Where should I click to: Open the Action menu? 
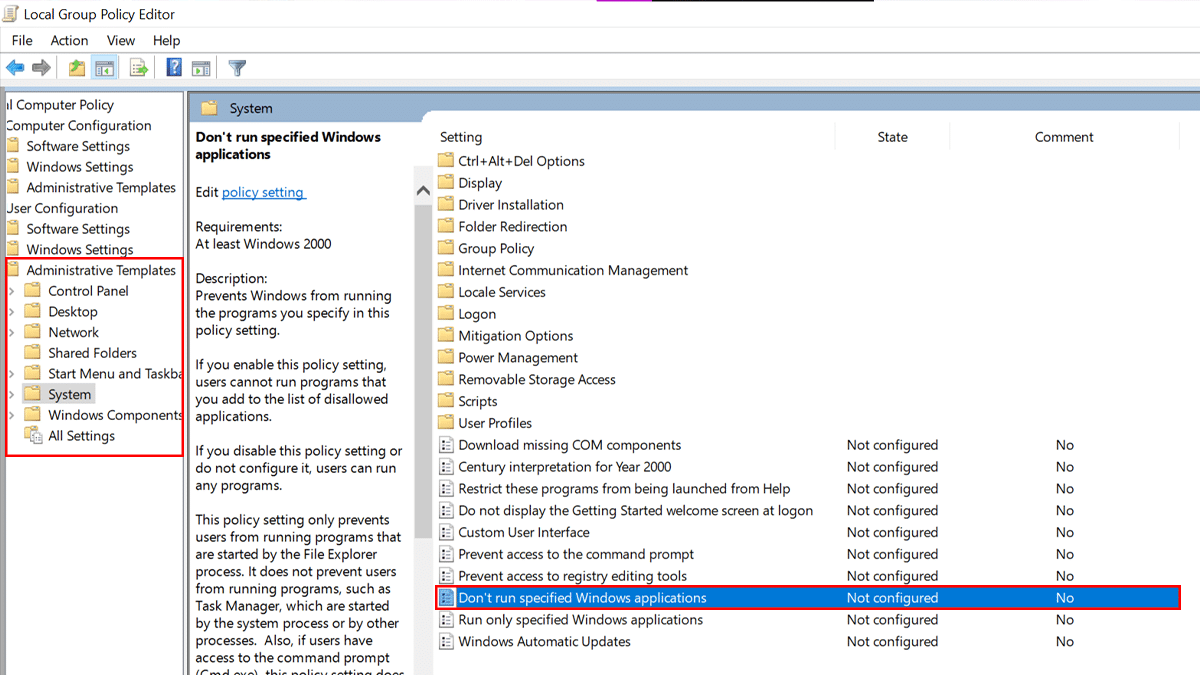coord(69,40)
